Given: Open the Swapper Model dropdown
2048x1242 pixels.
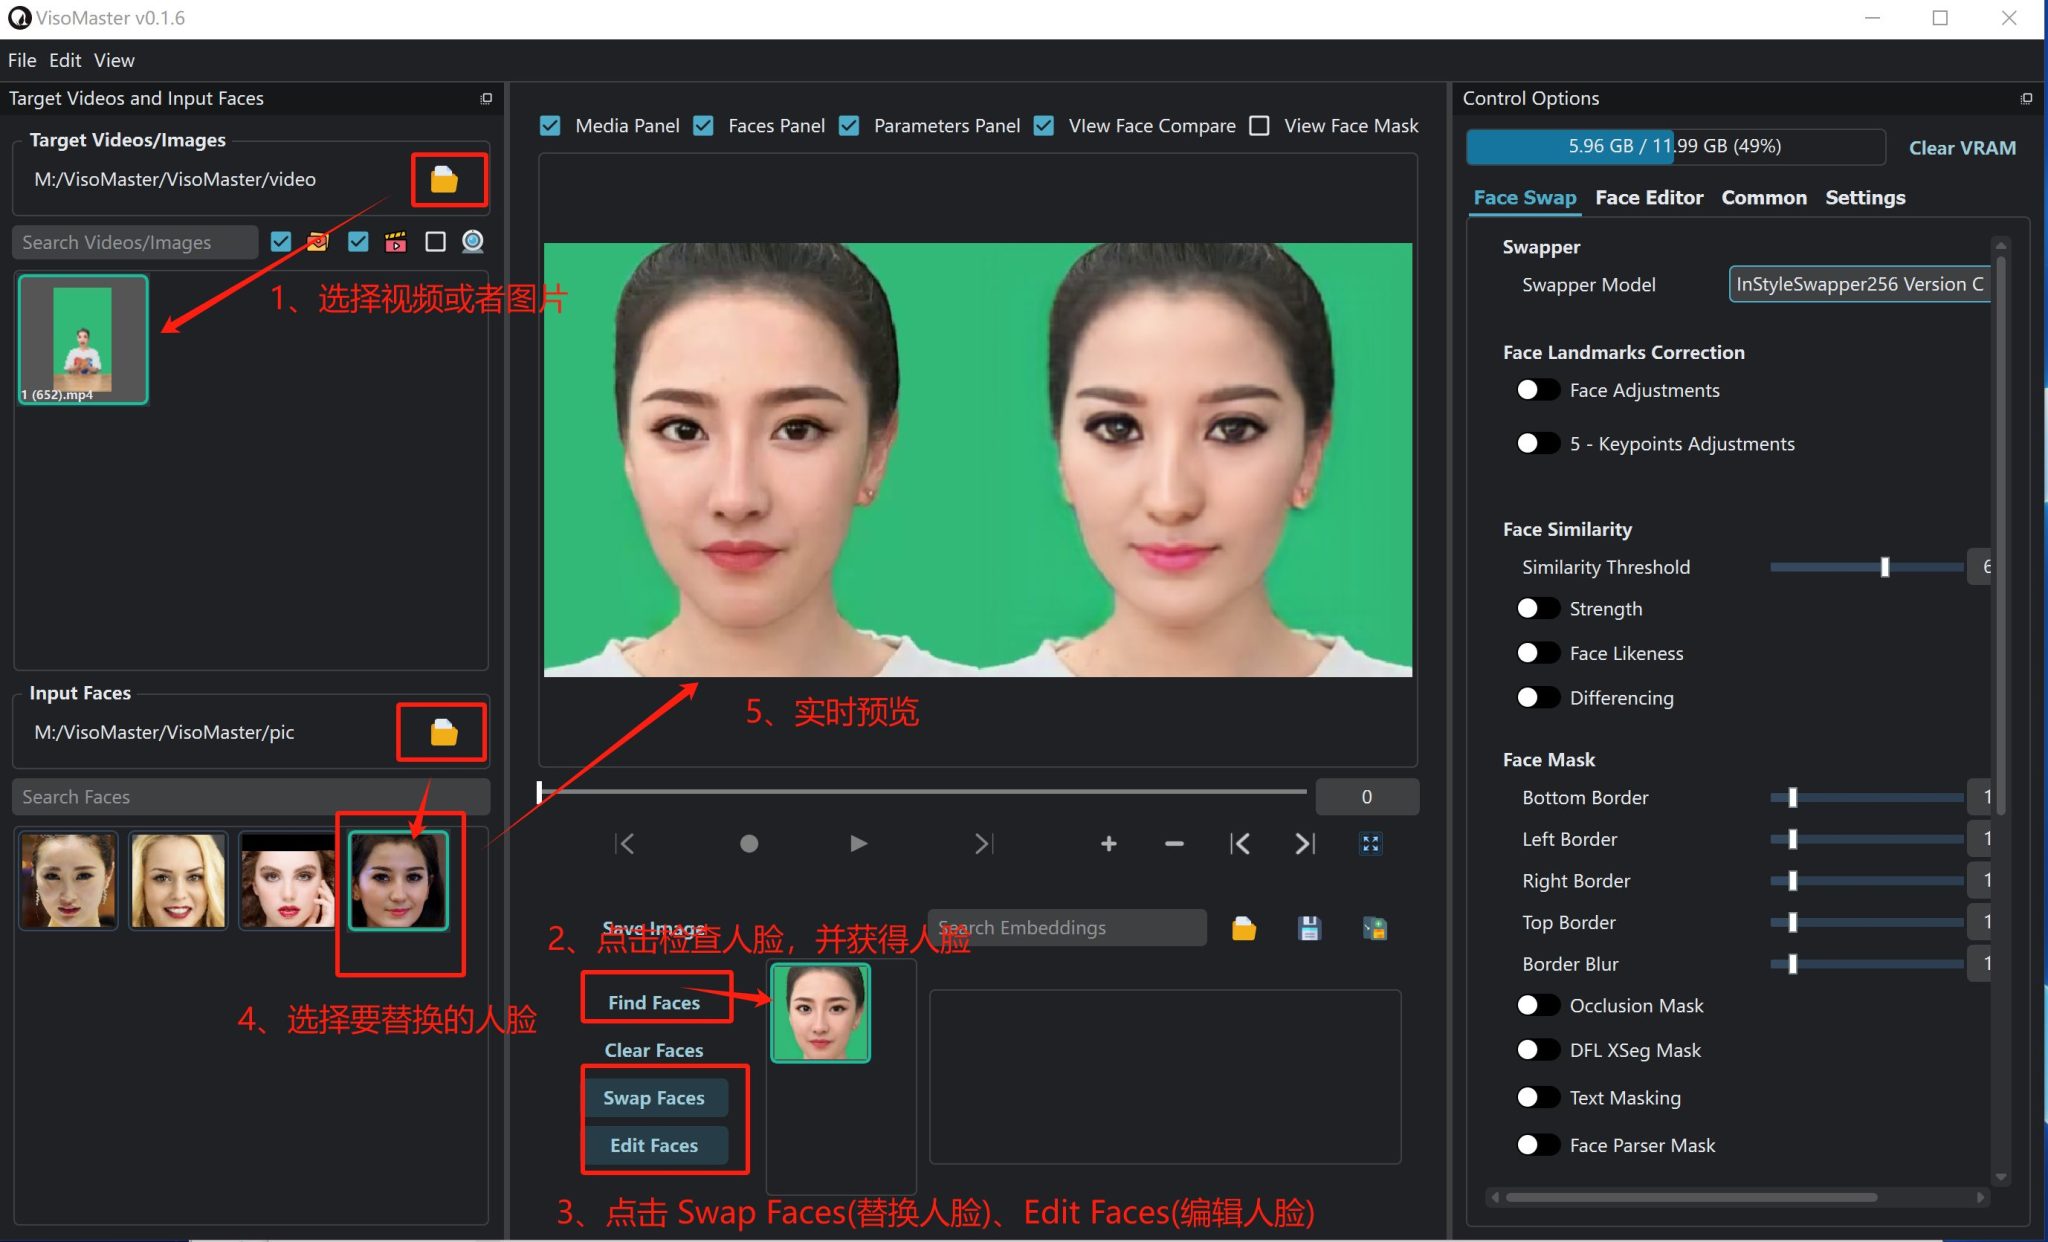Looking at the screenshot, I should click(1858, 284).
